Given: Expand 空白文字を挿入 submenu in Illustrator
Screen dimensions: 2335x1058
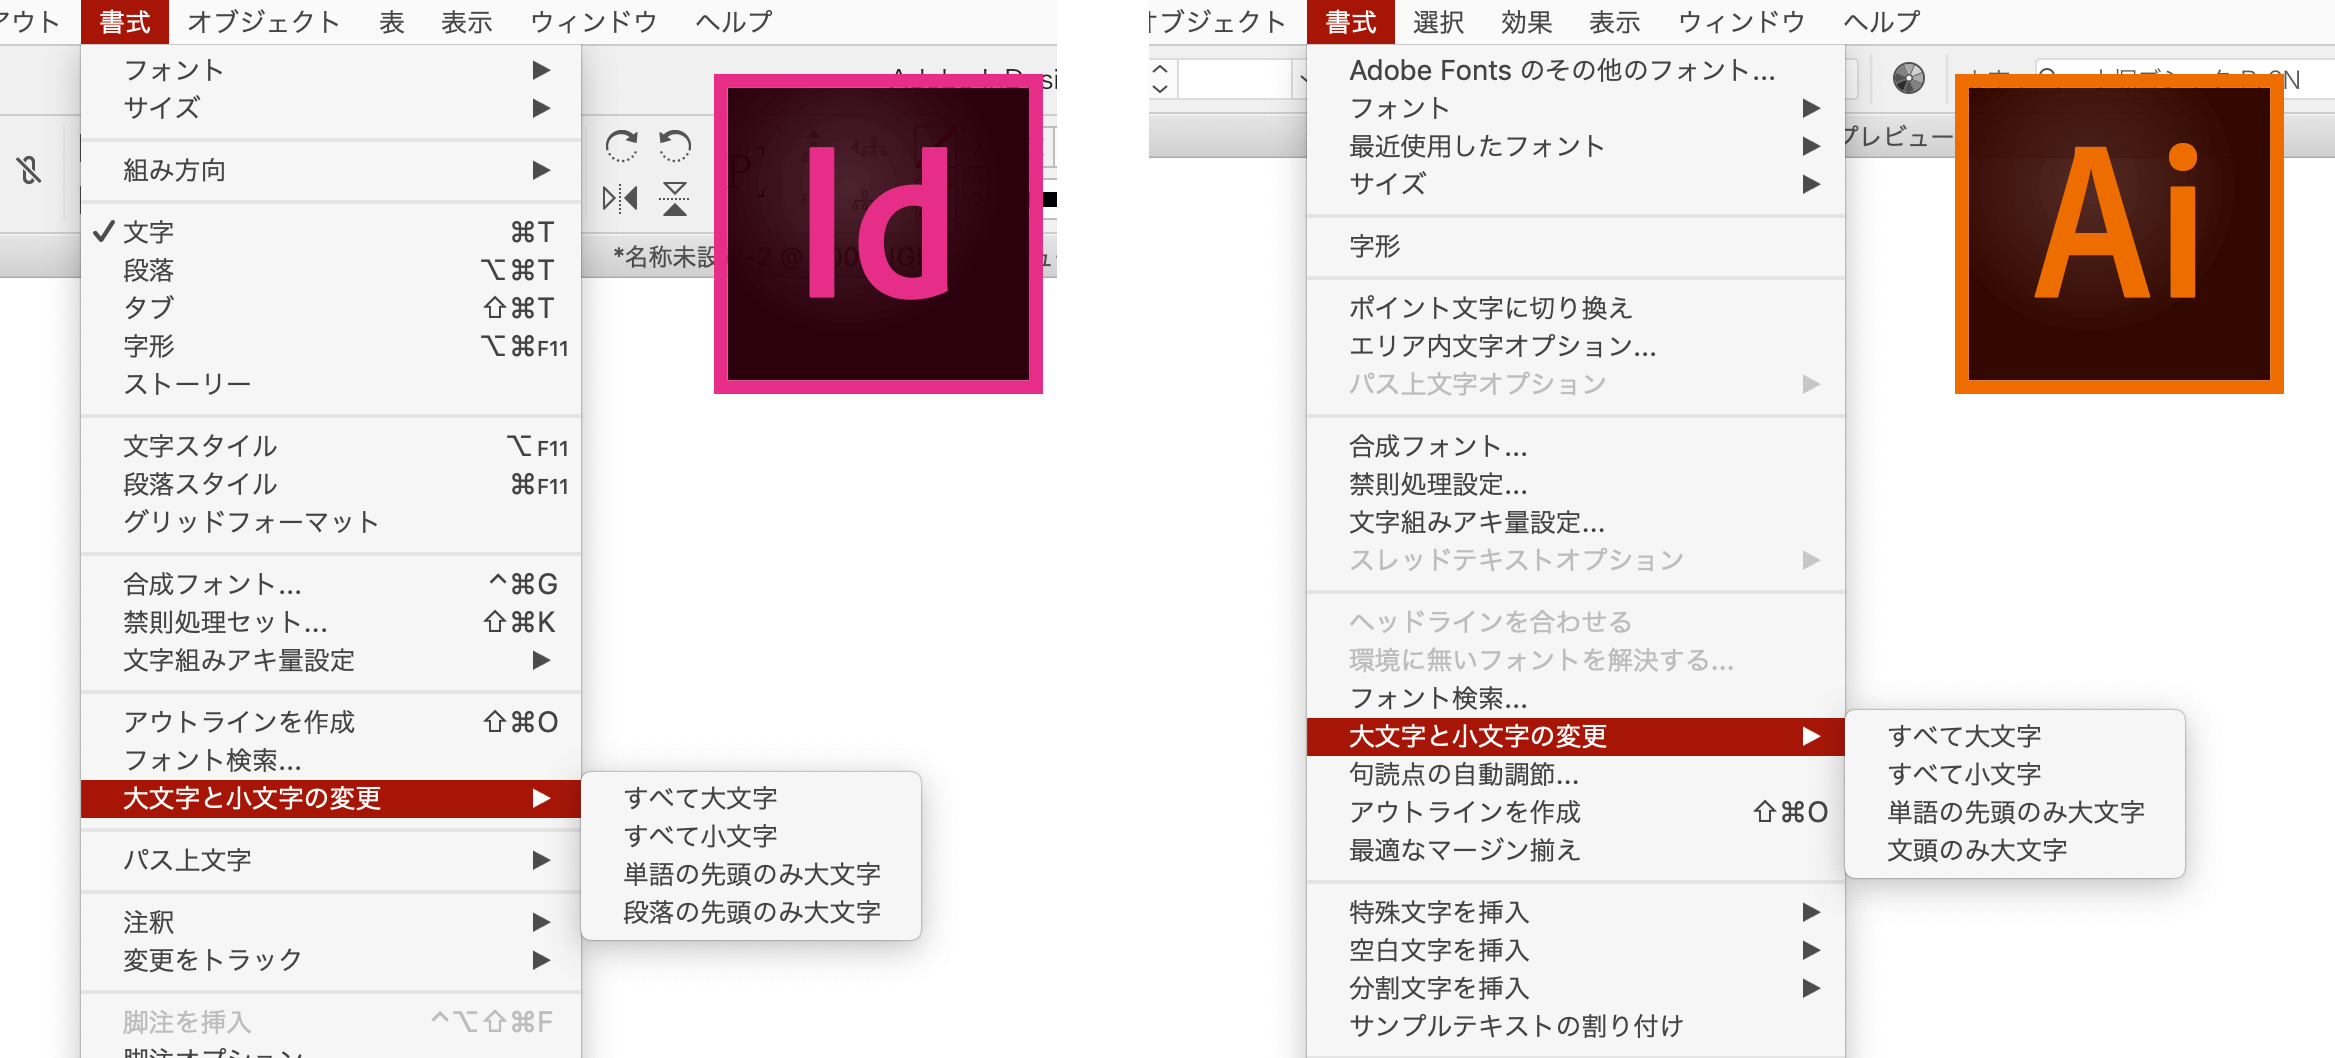Looking at the screenshot, I should point(1576,950).
